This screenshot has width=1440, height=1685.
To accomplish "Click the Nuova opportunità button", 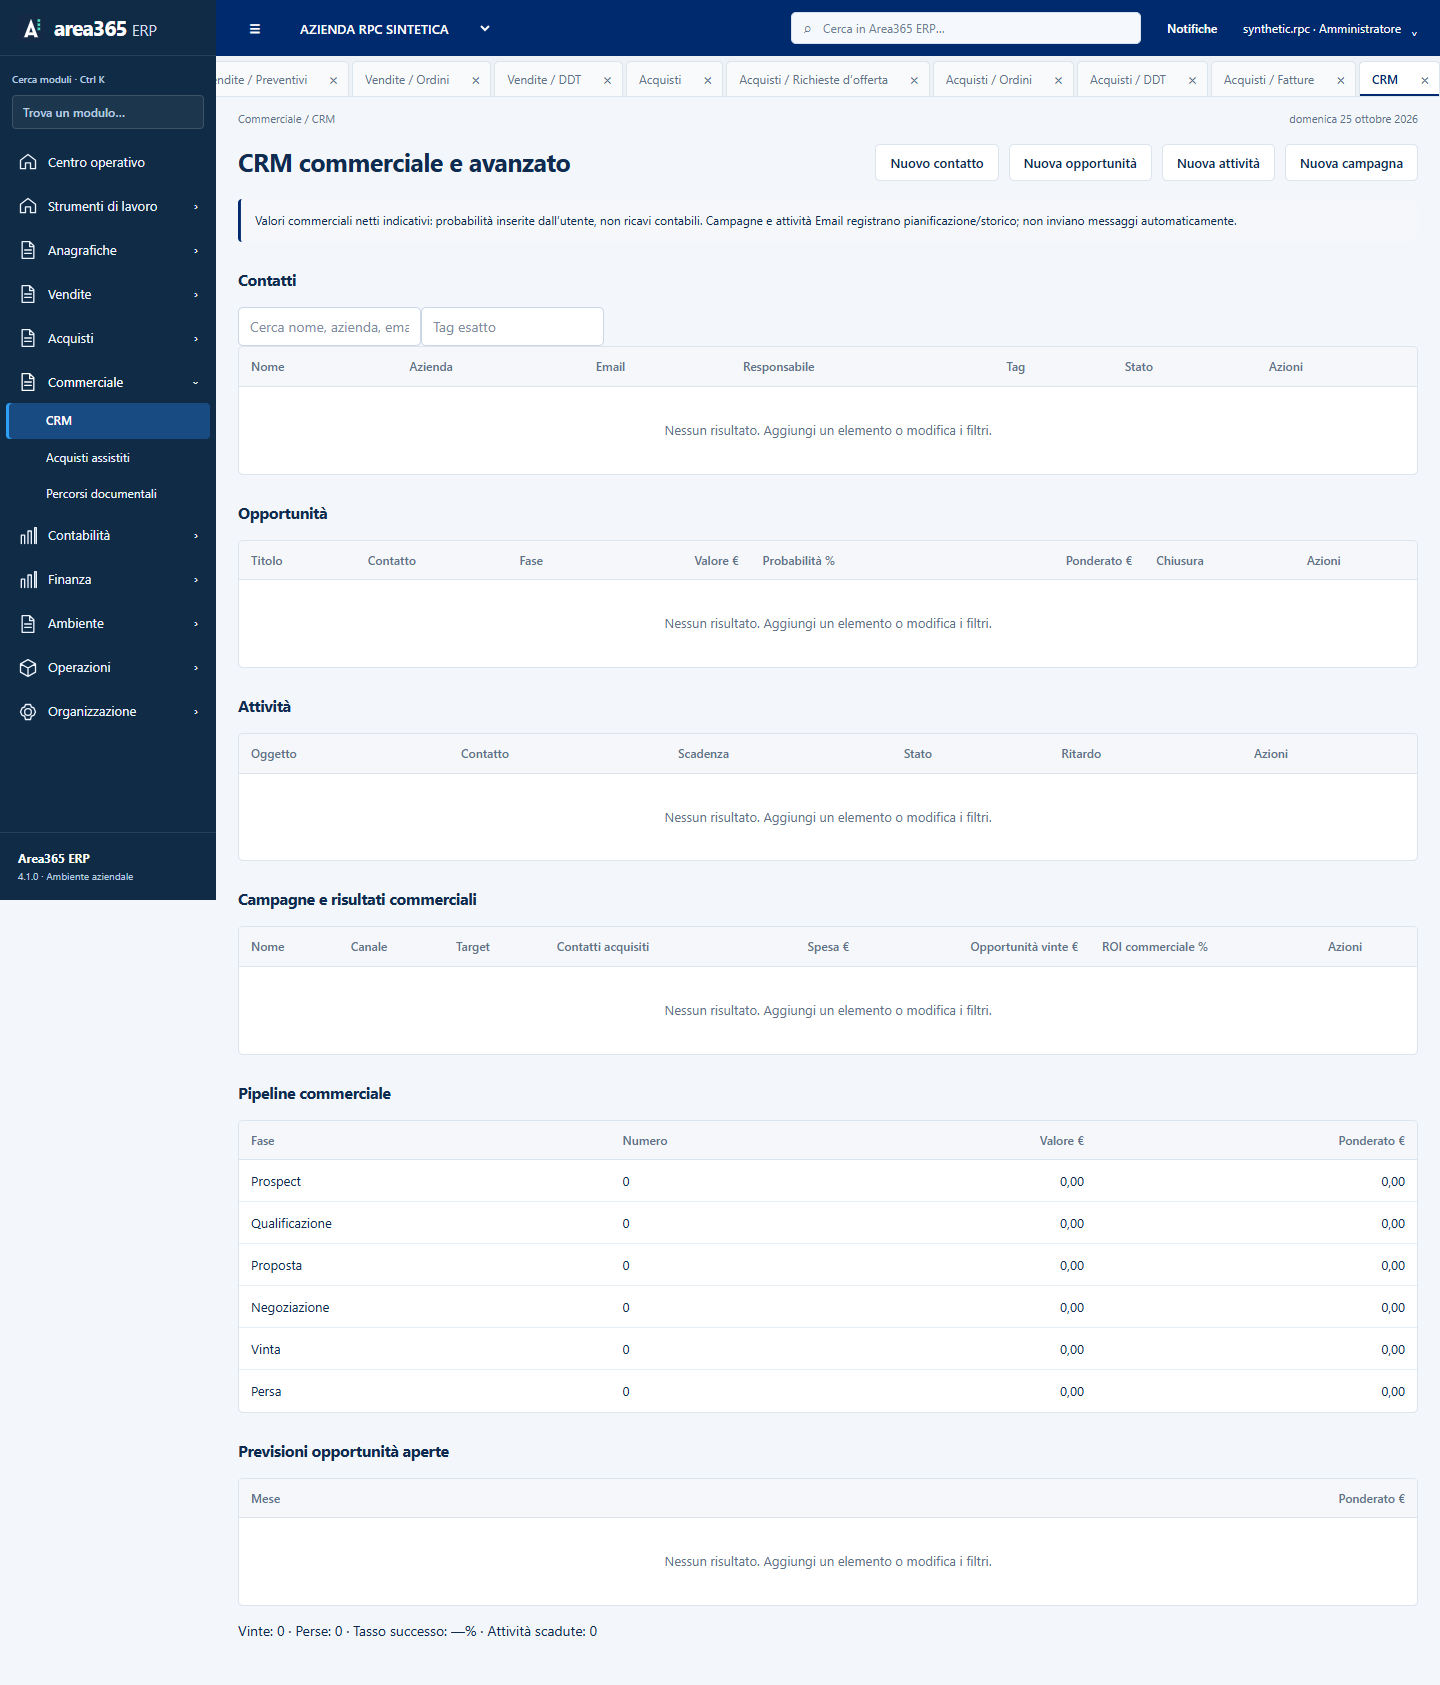I will click(1080, 163).
